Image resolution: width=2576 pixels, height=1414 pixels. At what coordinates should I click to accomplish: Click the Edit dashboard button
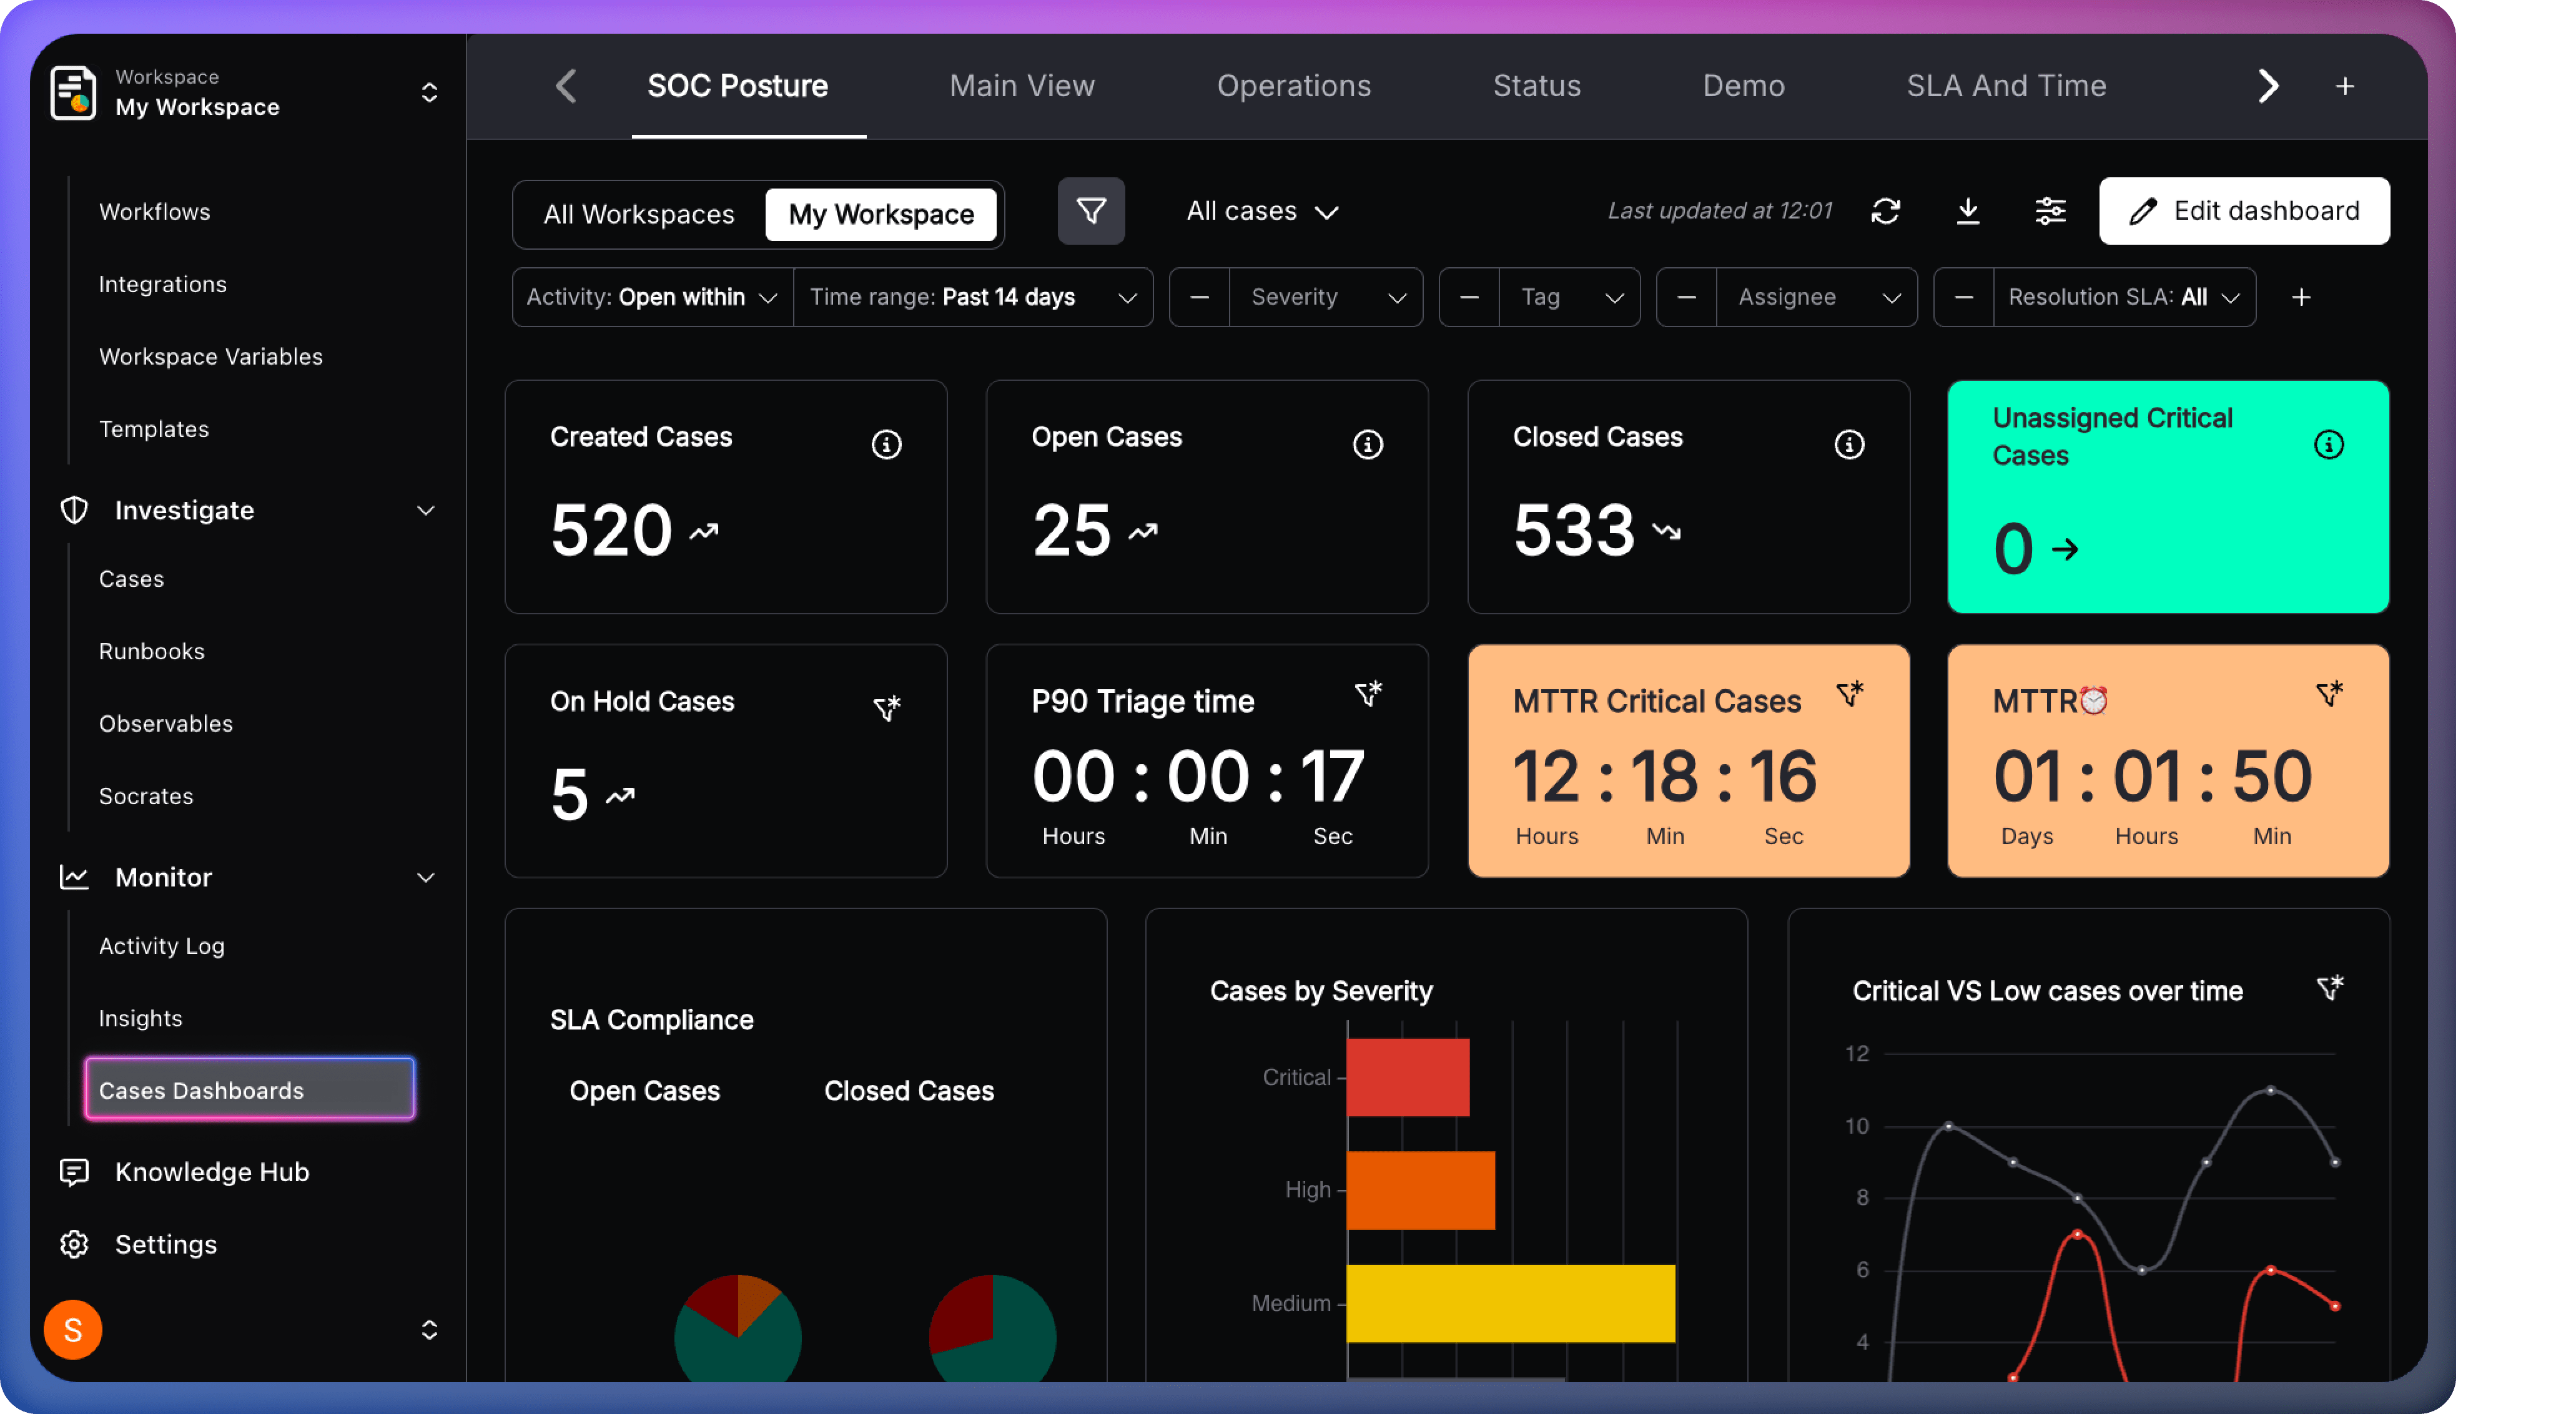(x=2244, y=211)
